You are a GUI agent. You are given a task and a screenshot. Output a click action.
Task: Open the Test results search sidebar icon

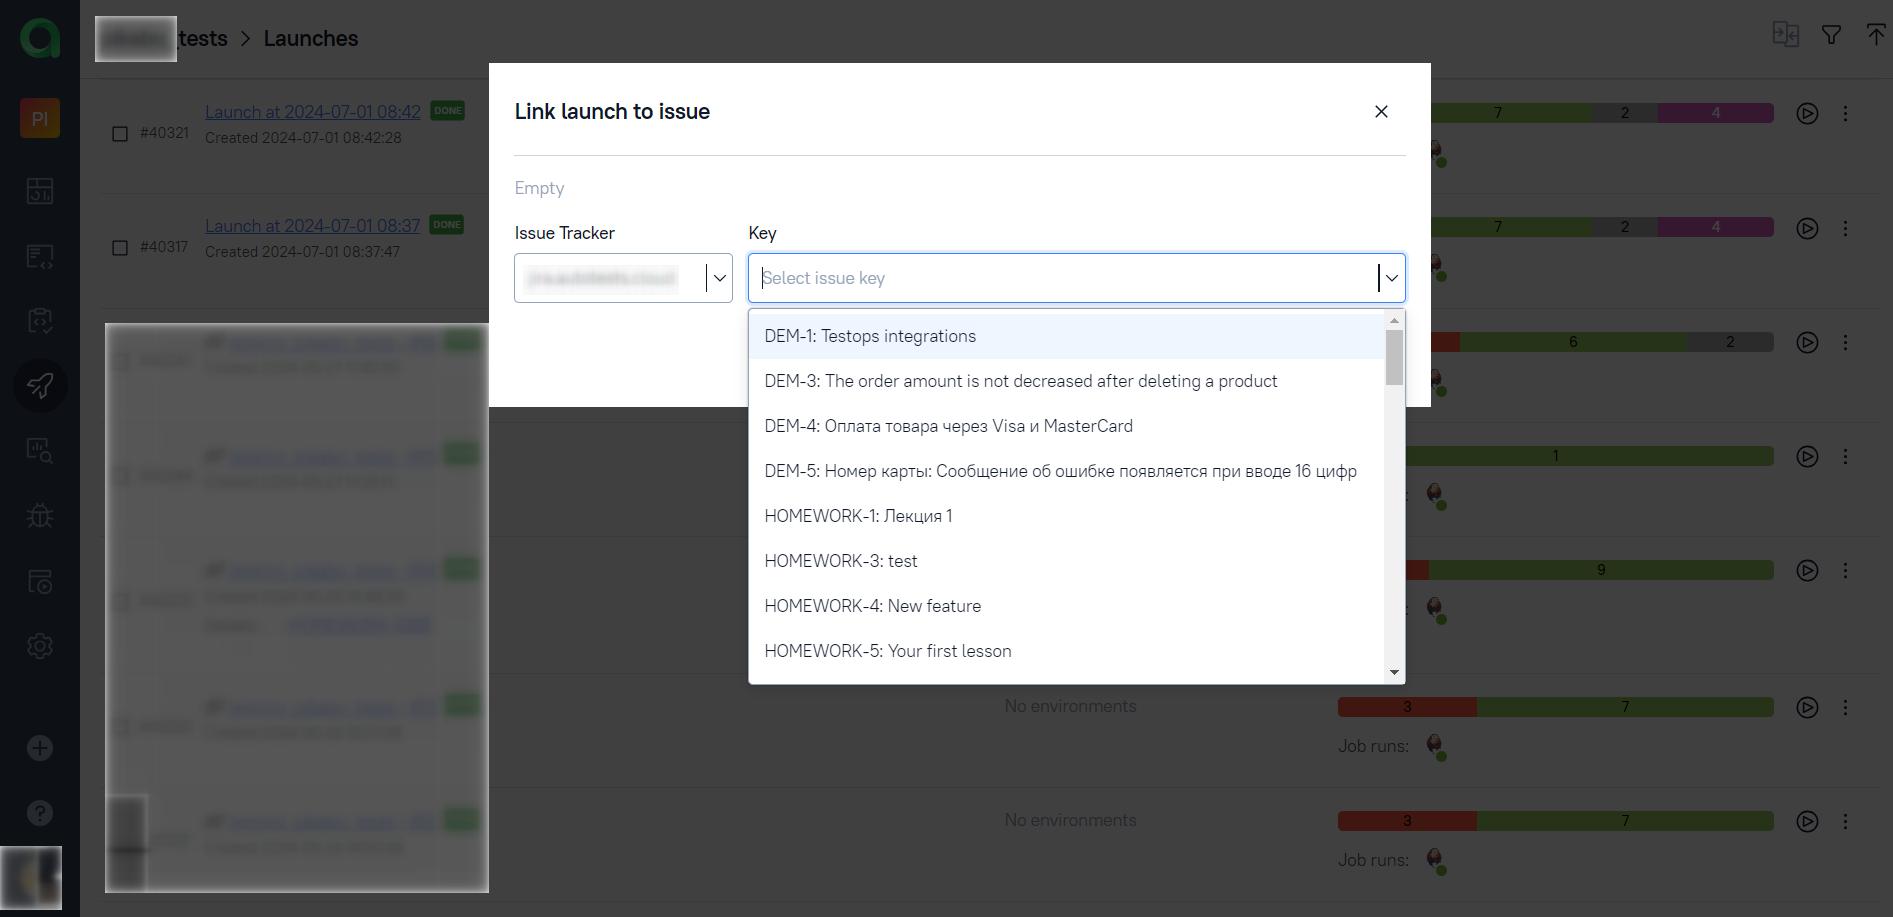[40, 450]
